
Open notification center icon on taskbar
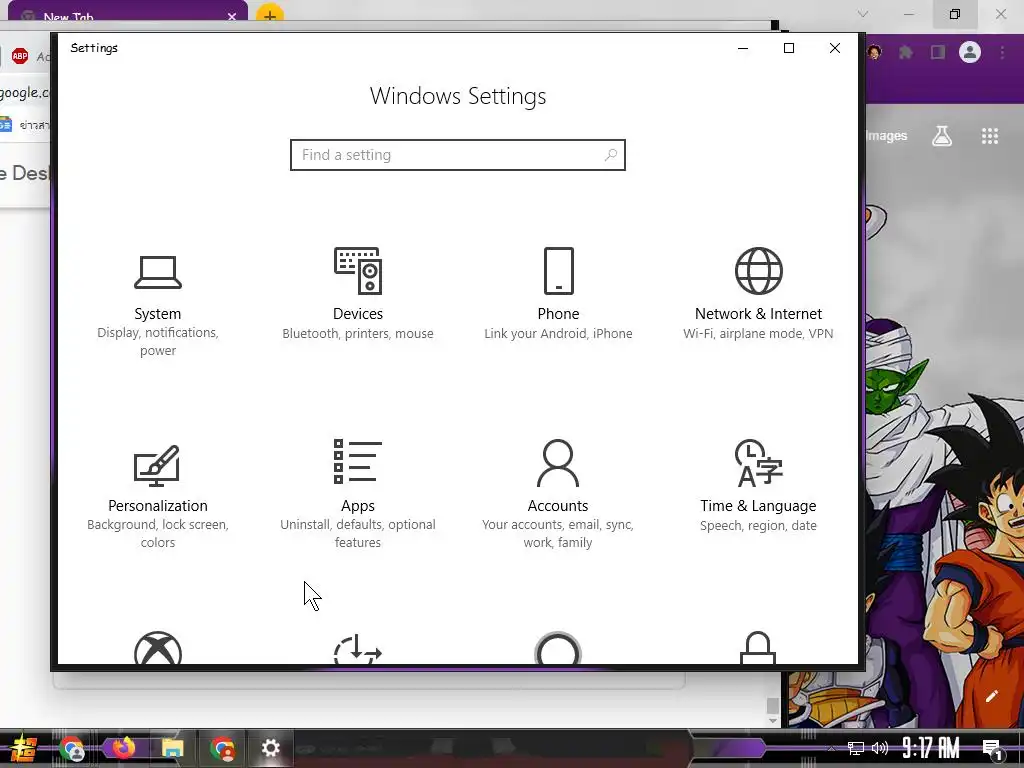pyautogui.click(x=992, y=750)
